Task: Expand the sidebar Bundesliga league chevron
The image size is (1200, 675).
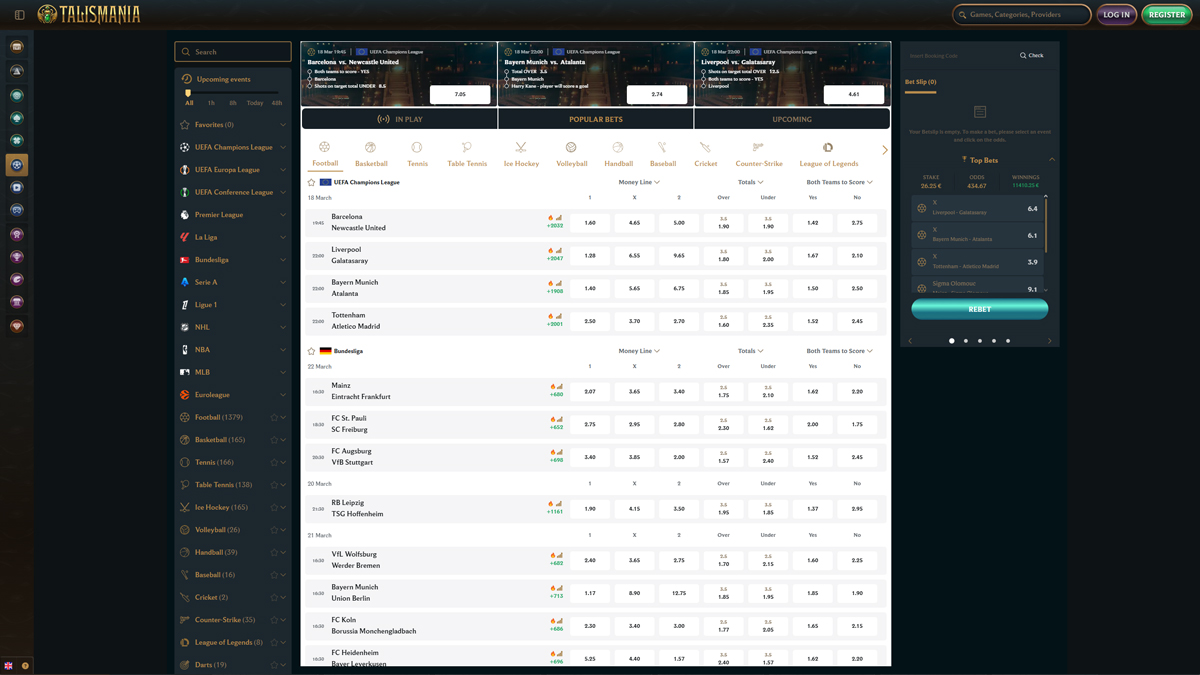Action: pos(283,260)
